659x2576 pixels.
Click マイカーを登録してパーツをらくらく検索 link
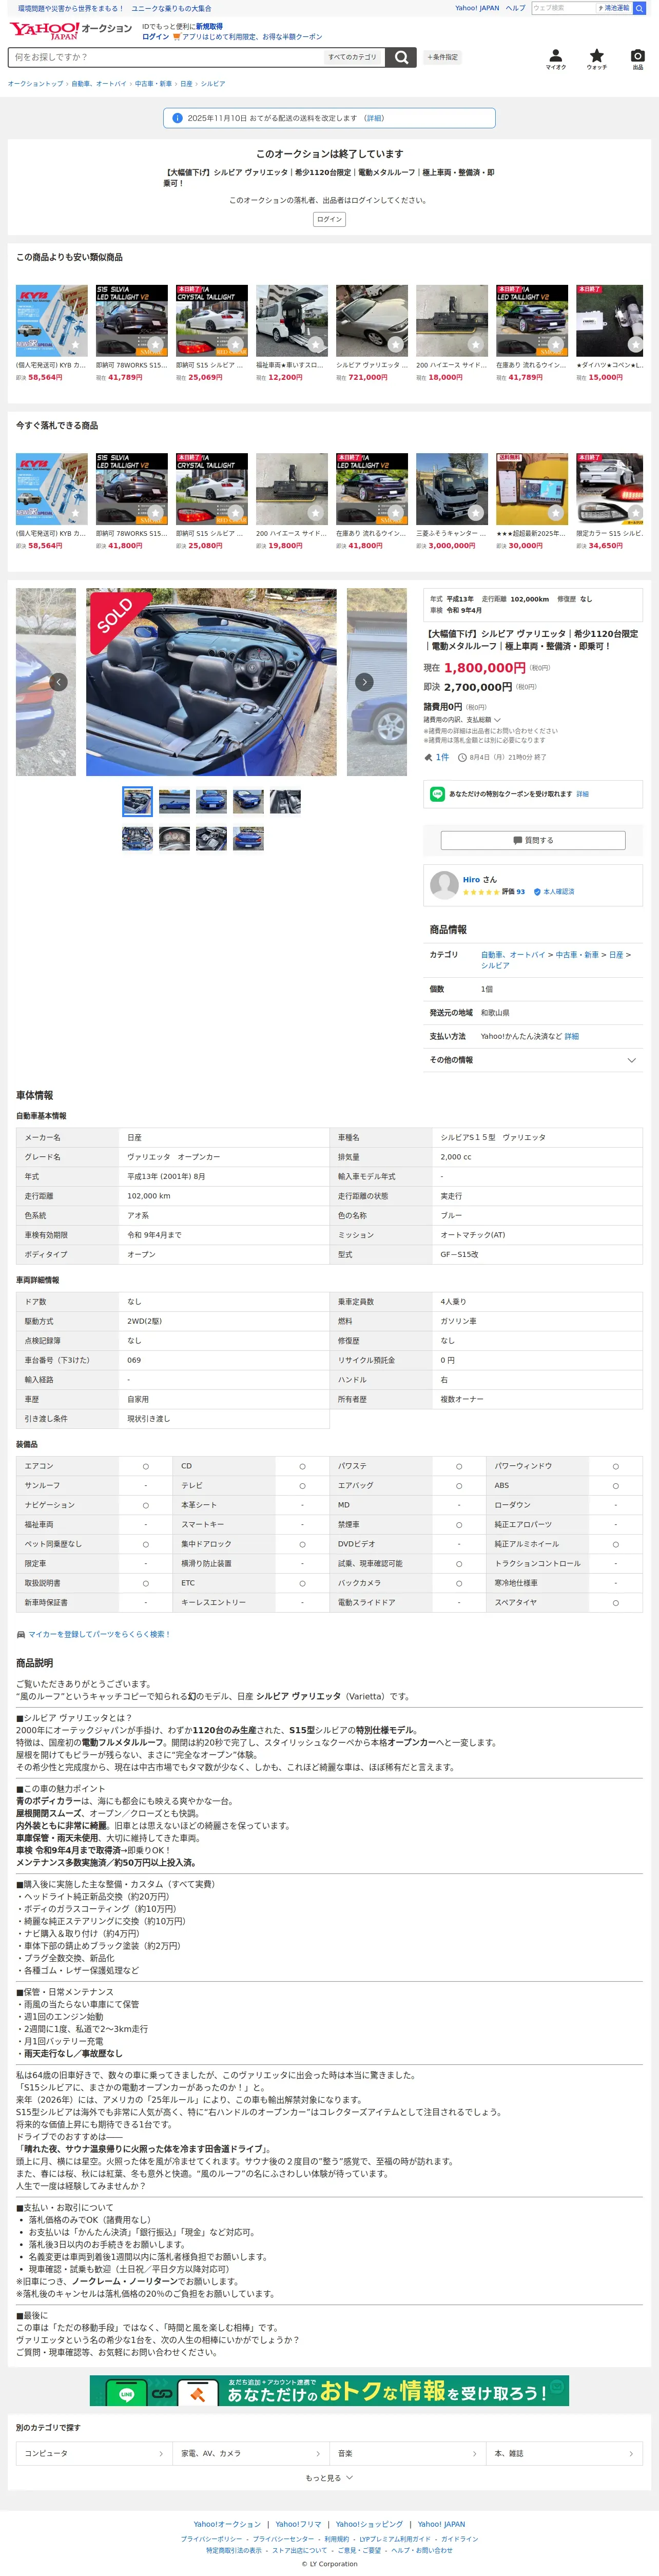click(99, 1634)
